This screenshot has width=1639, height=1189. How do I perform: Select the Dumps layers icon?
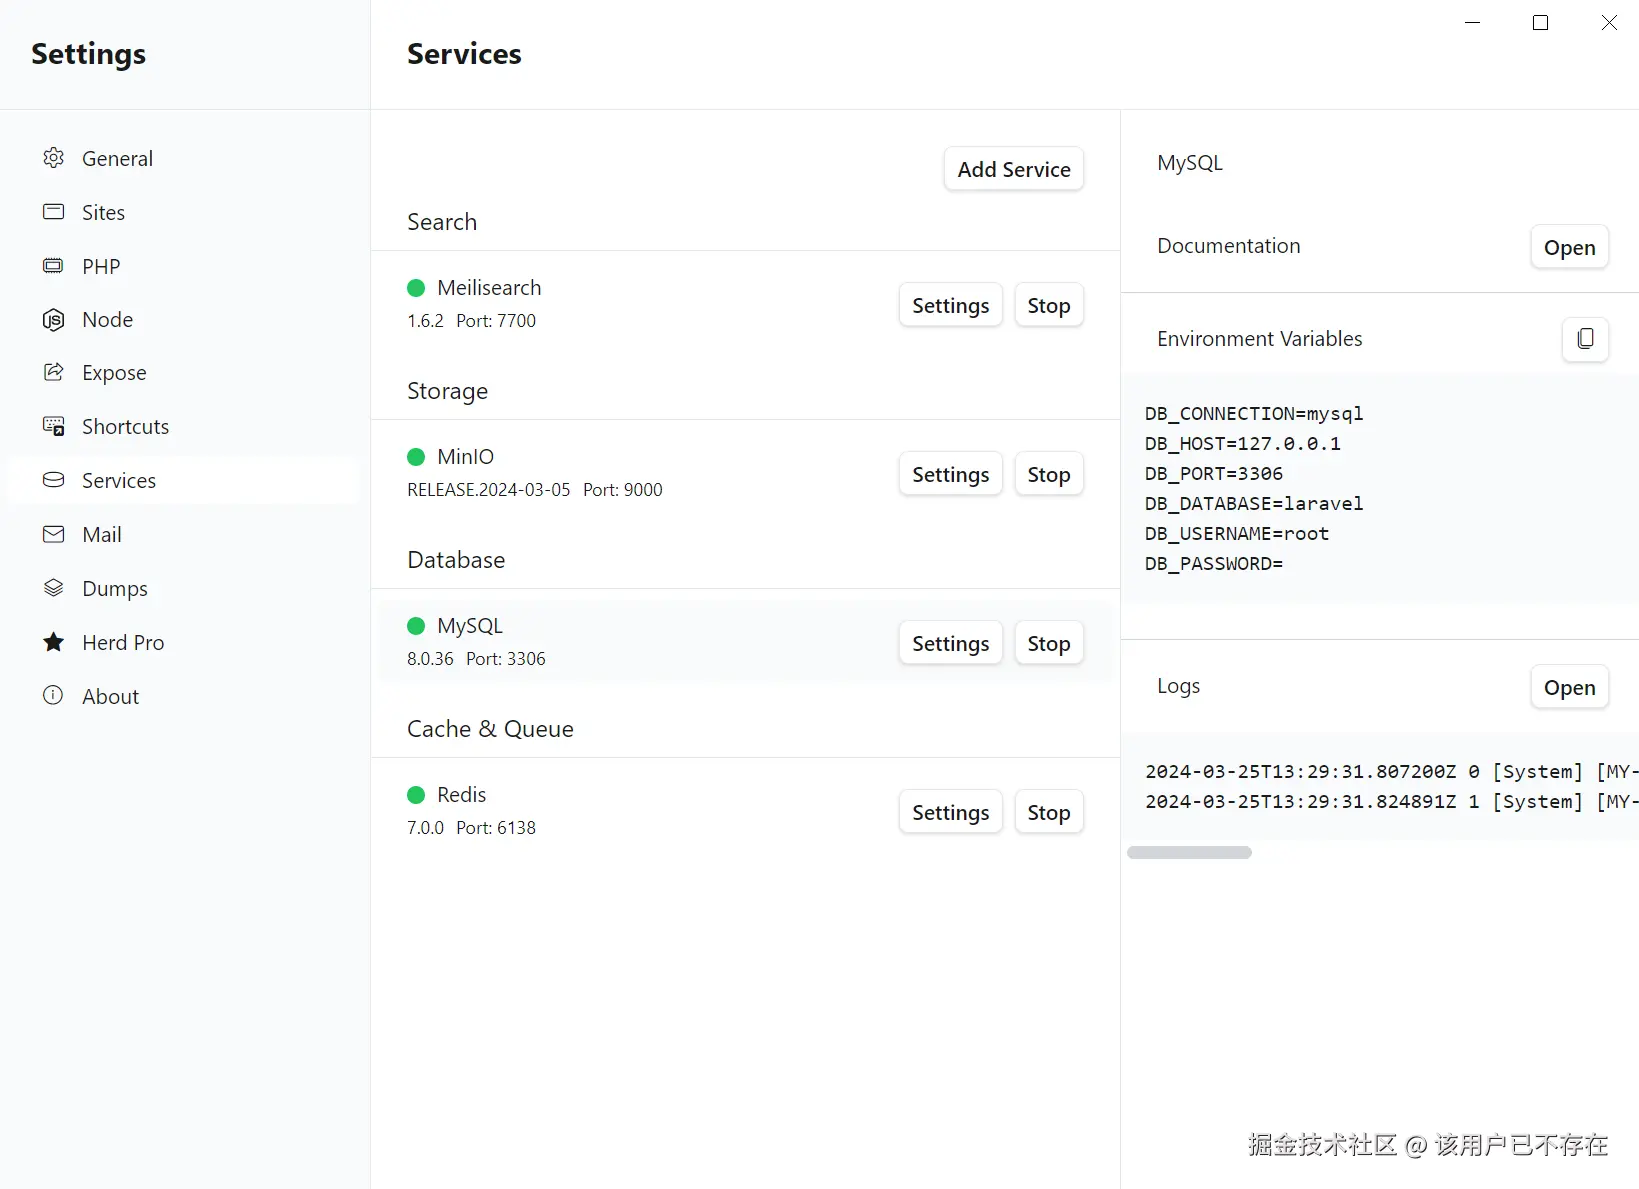[54, 588]
